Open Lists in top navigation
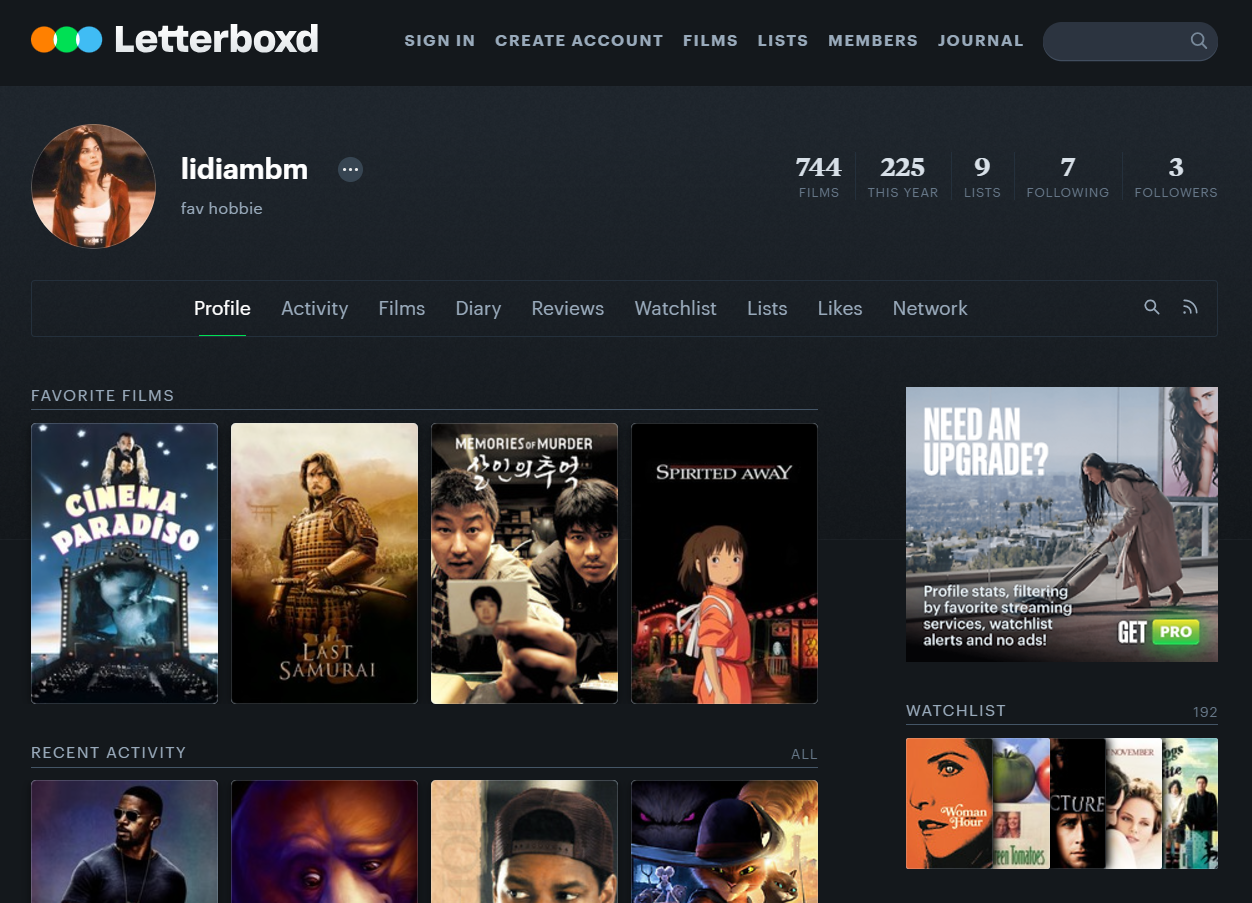The height and width of the screenshot is (903, 1252). (x=783, y=41)
